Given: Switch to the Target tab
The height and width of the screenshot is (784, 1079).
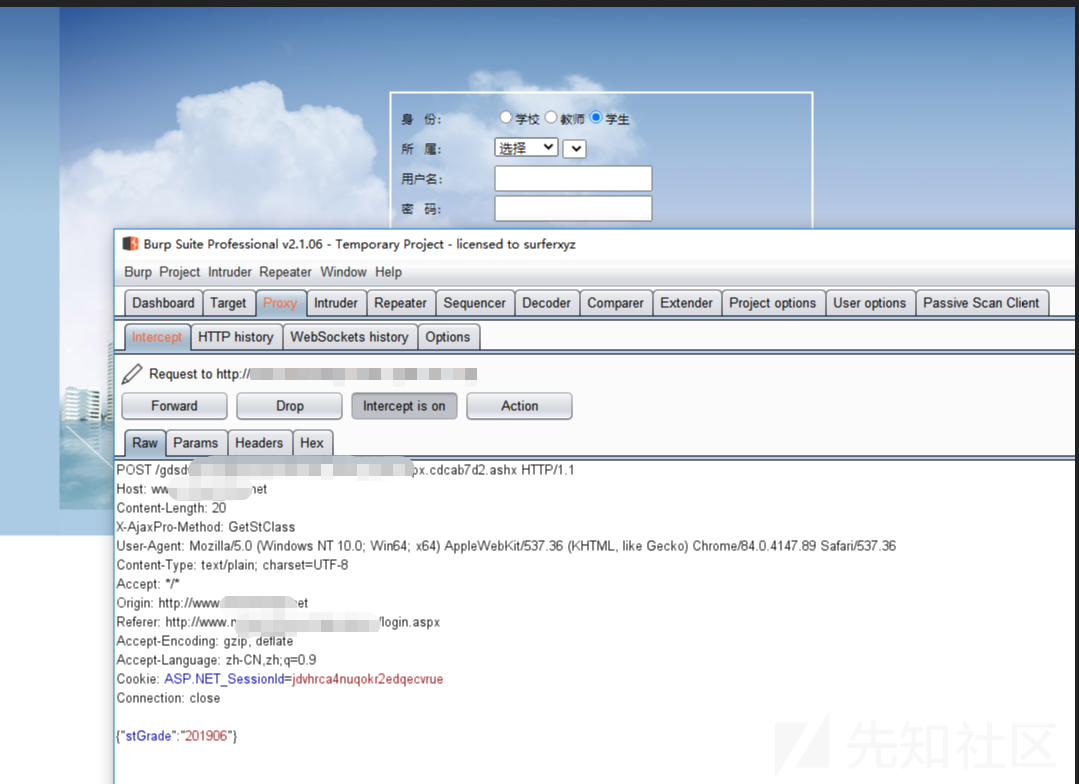Looking at the screenshot, I should pos(228,303).
